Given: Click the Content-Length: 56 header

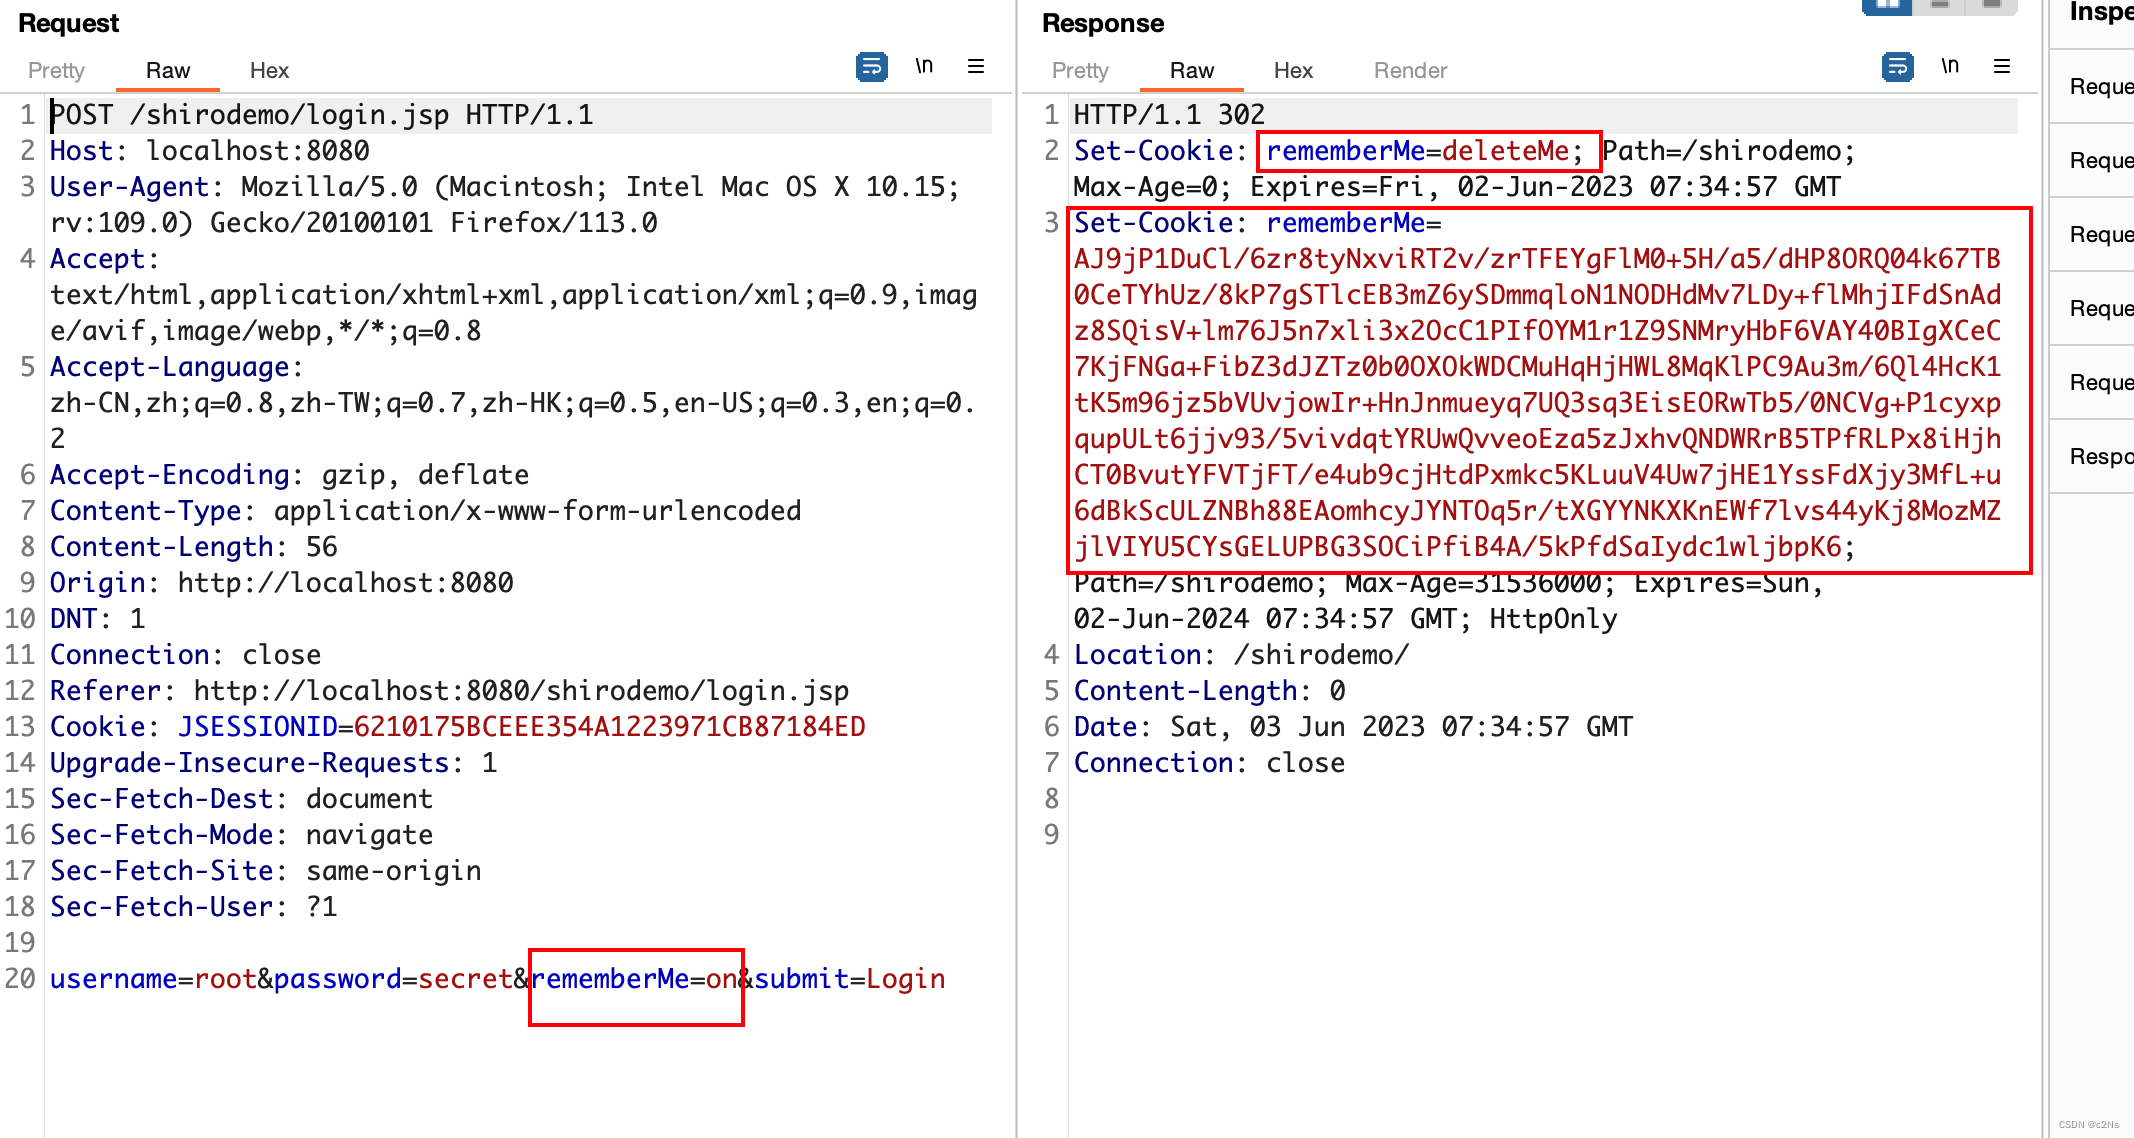Looking at the screenshot, I should coord(194,547).
